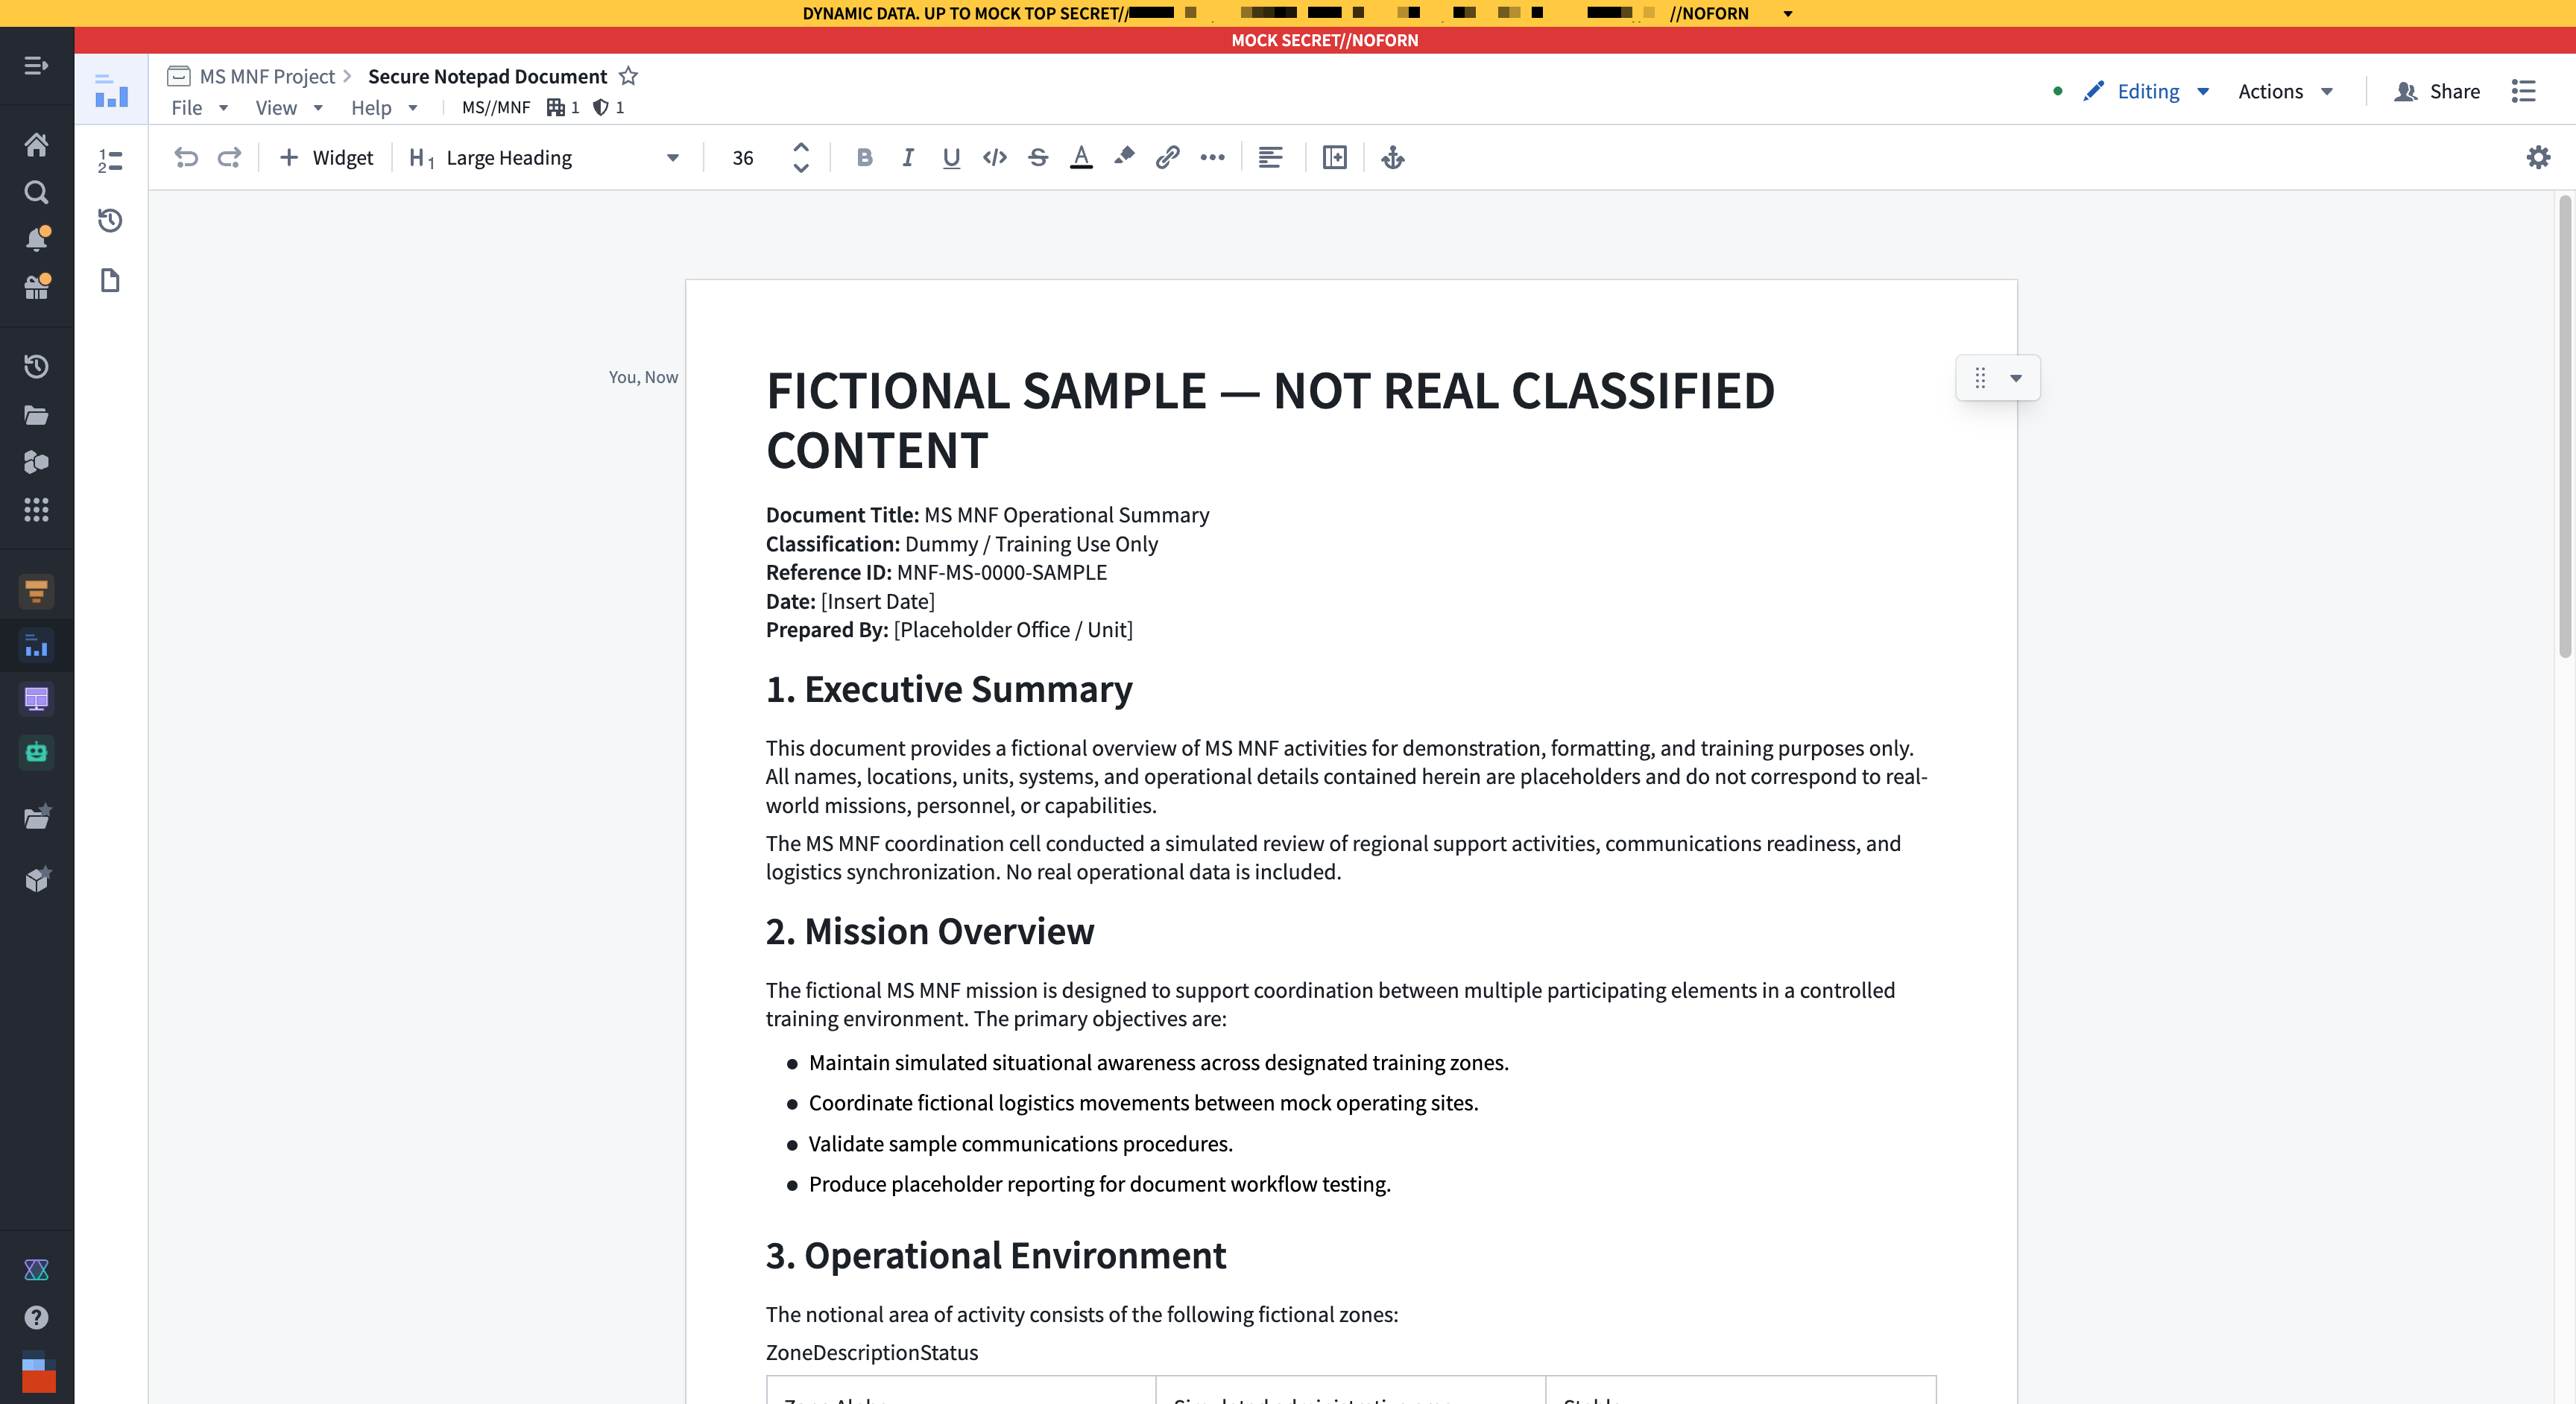Viewport: 2576px width, 1404px height.
Task: Open text alignment options
Action: [1270, 157]
